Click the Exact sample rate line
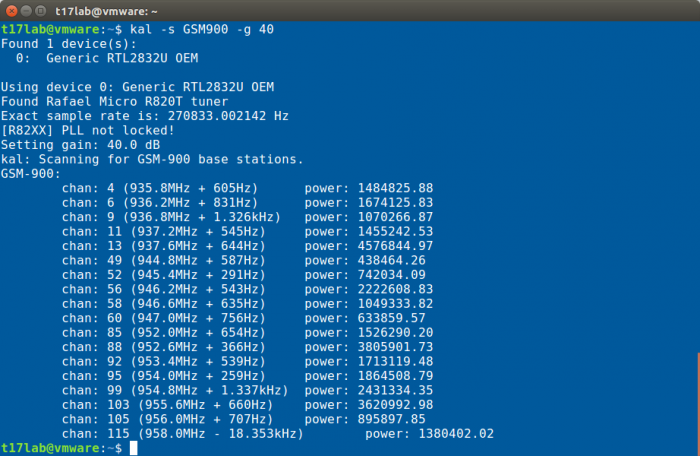This screenshot has height=456, width=700. 145,116
